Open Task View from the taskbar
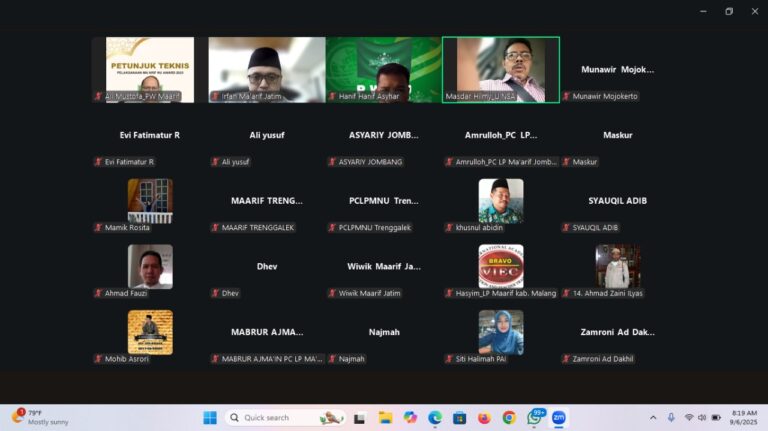 pyautogui.click(x=360, y=418)
